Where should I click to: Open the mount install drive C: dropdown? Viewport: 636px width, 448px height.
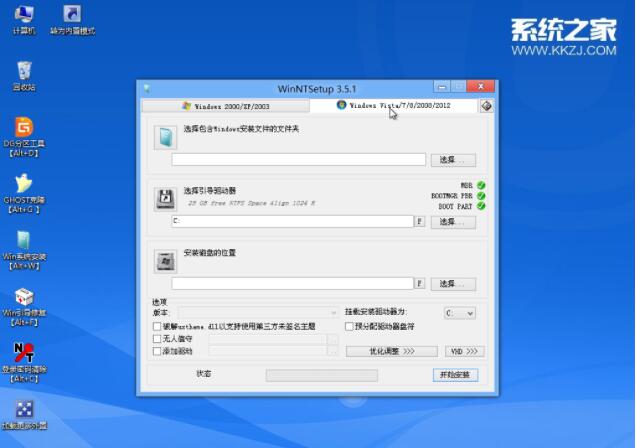460,313
